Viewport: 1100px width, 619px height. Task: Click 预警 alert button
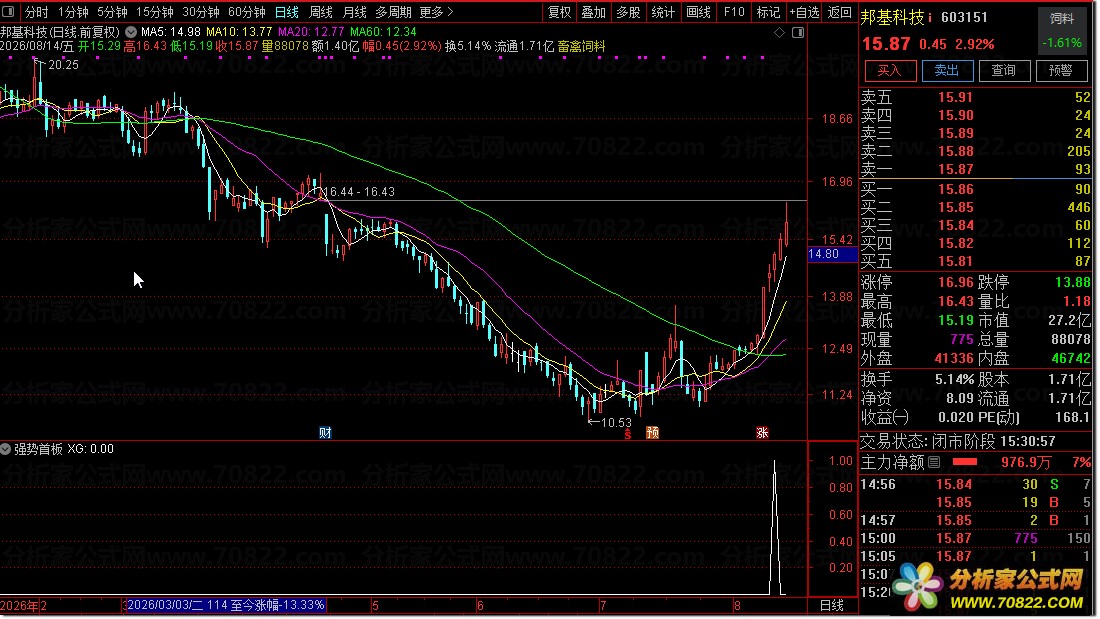(x=1060, y=70)
